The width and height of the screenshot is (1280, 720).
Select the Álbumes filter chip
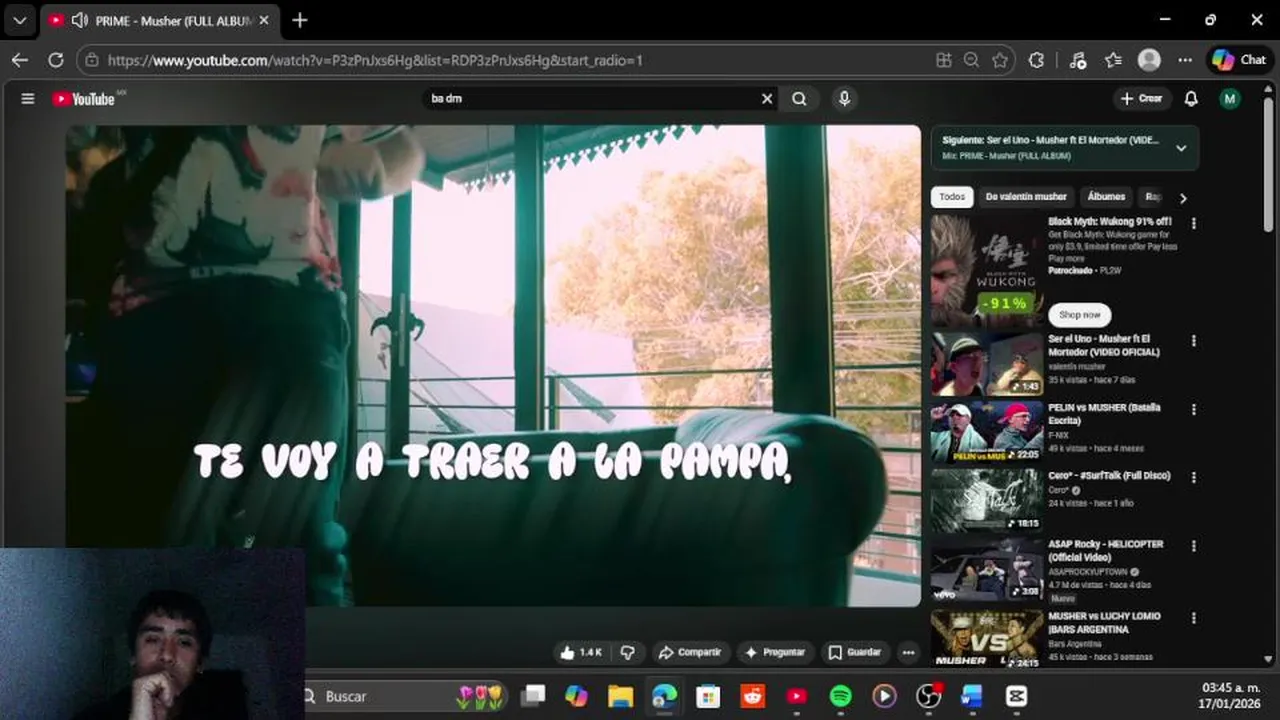[1106, 197]
